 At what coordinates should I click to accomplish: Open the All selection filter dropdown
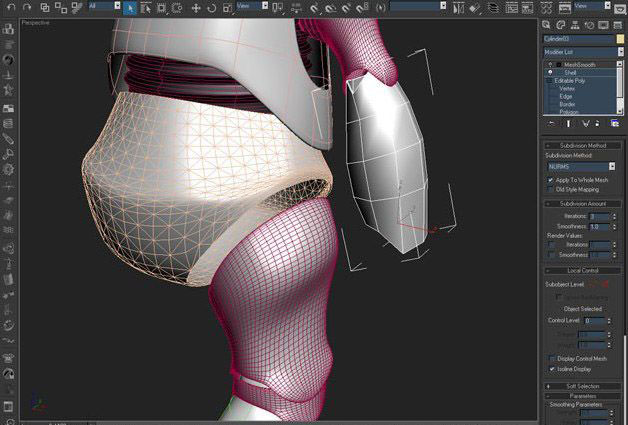tap(104, 6)
